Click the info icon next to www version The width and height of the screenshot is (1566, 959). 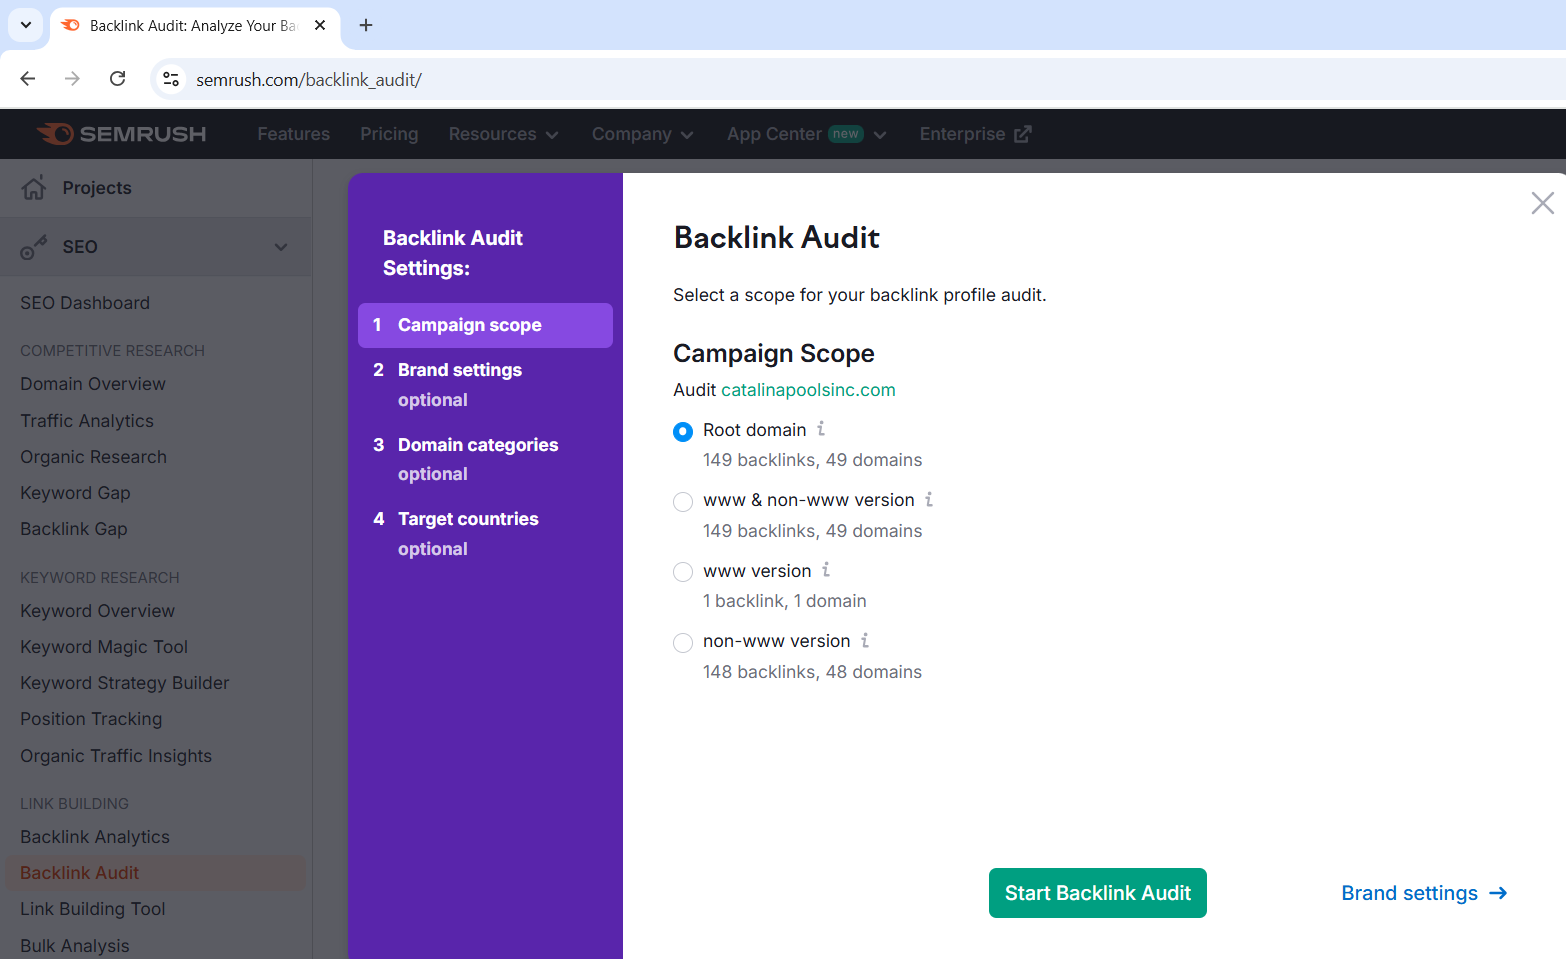click(x=826, y=570)
